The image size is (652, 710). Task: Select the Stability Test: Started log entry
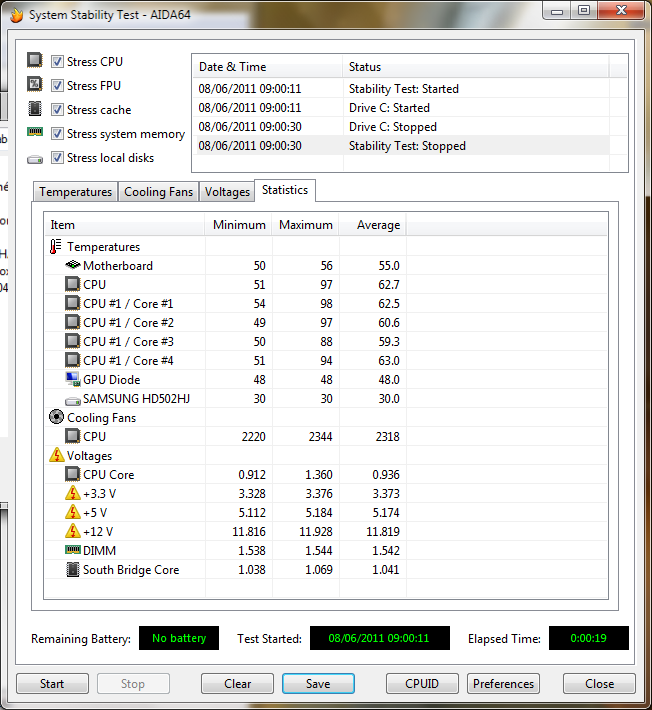pos(402,89)
